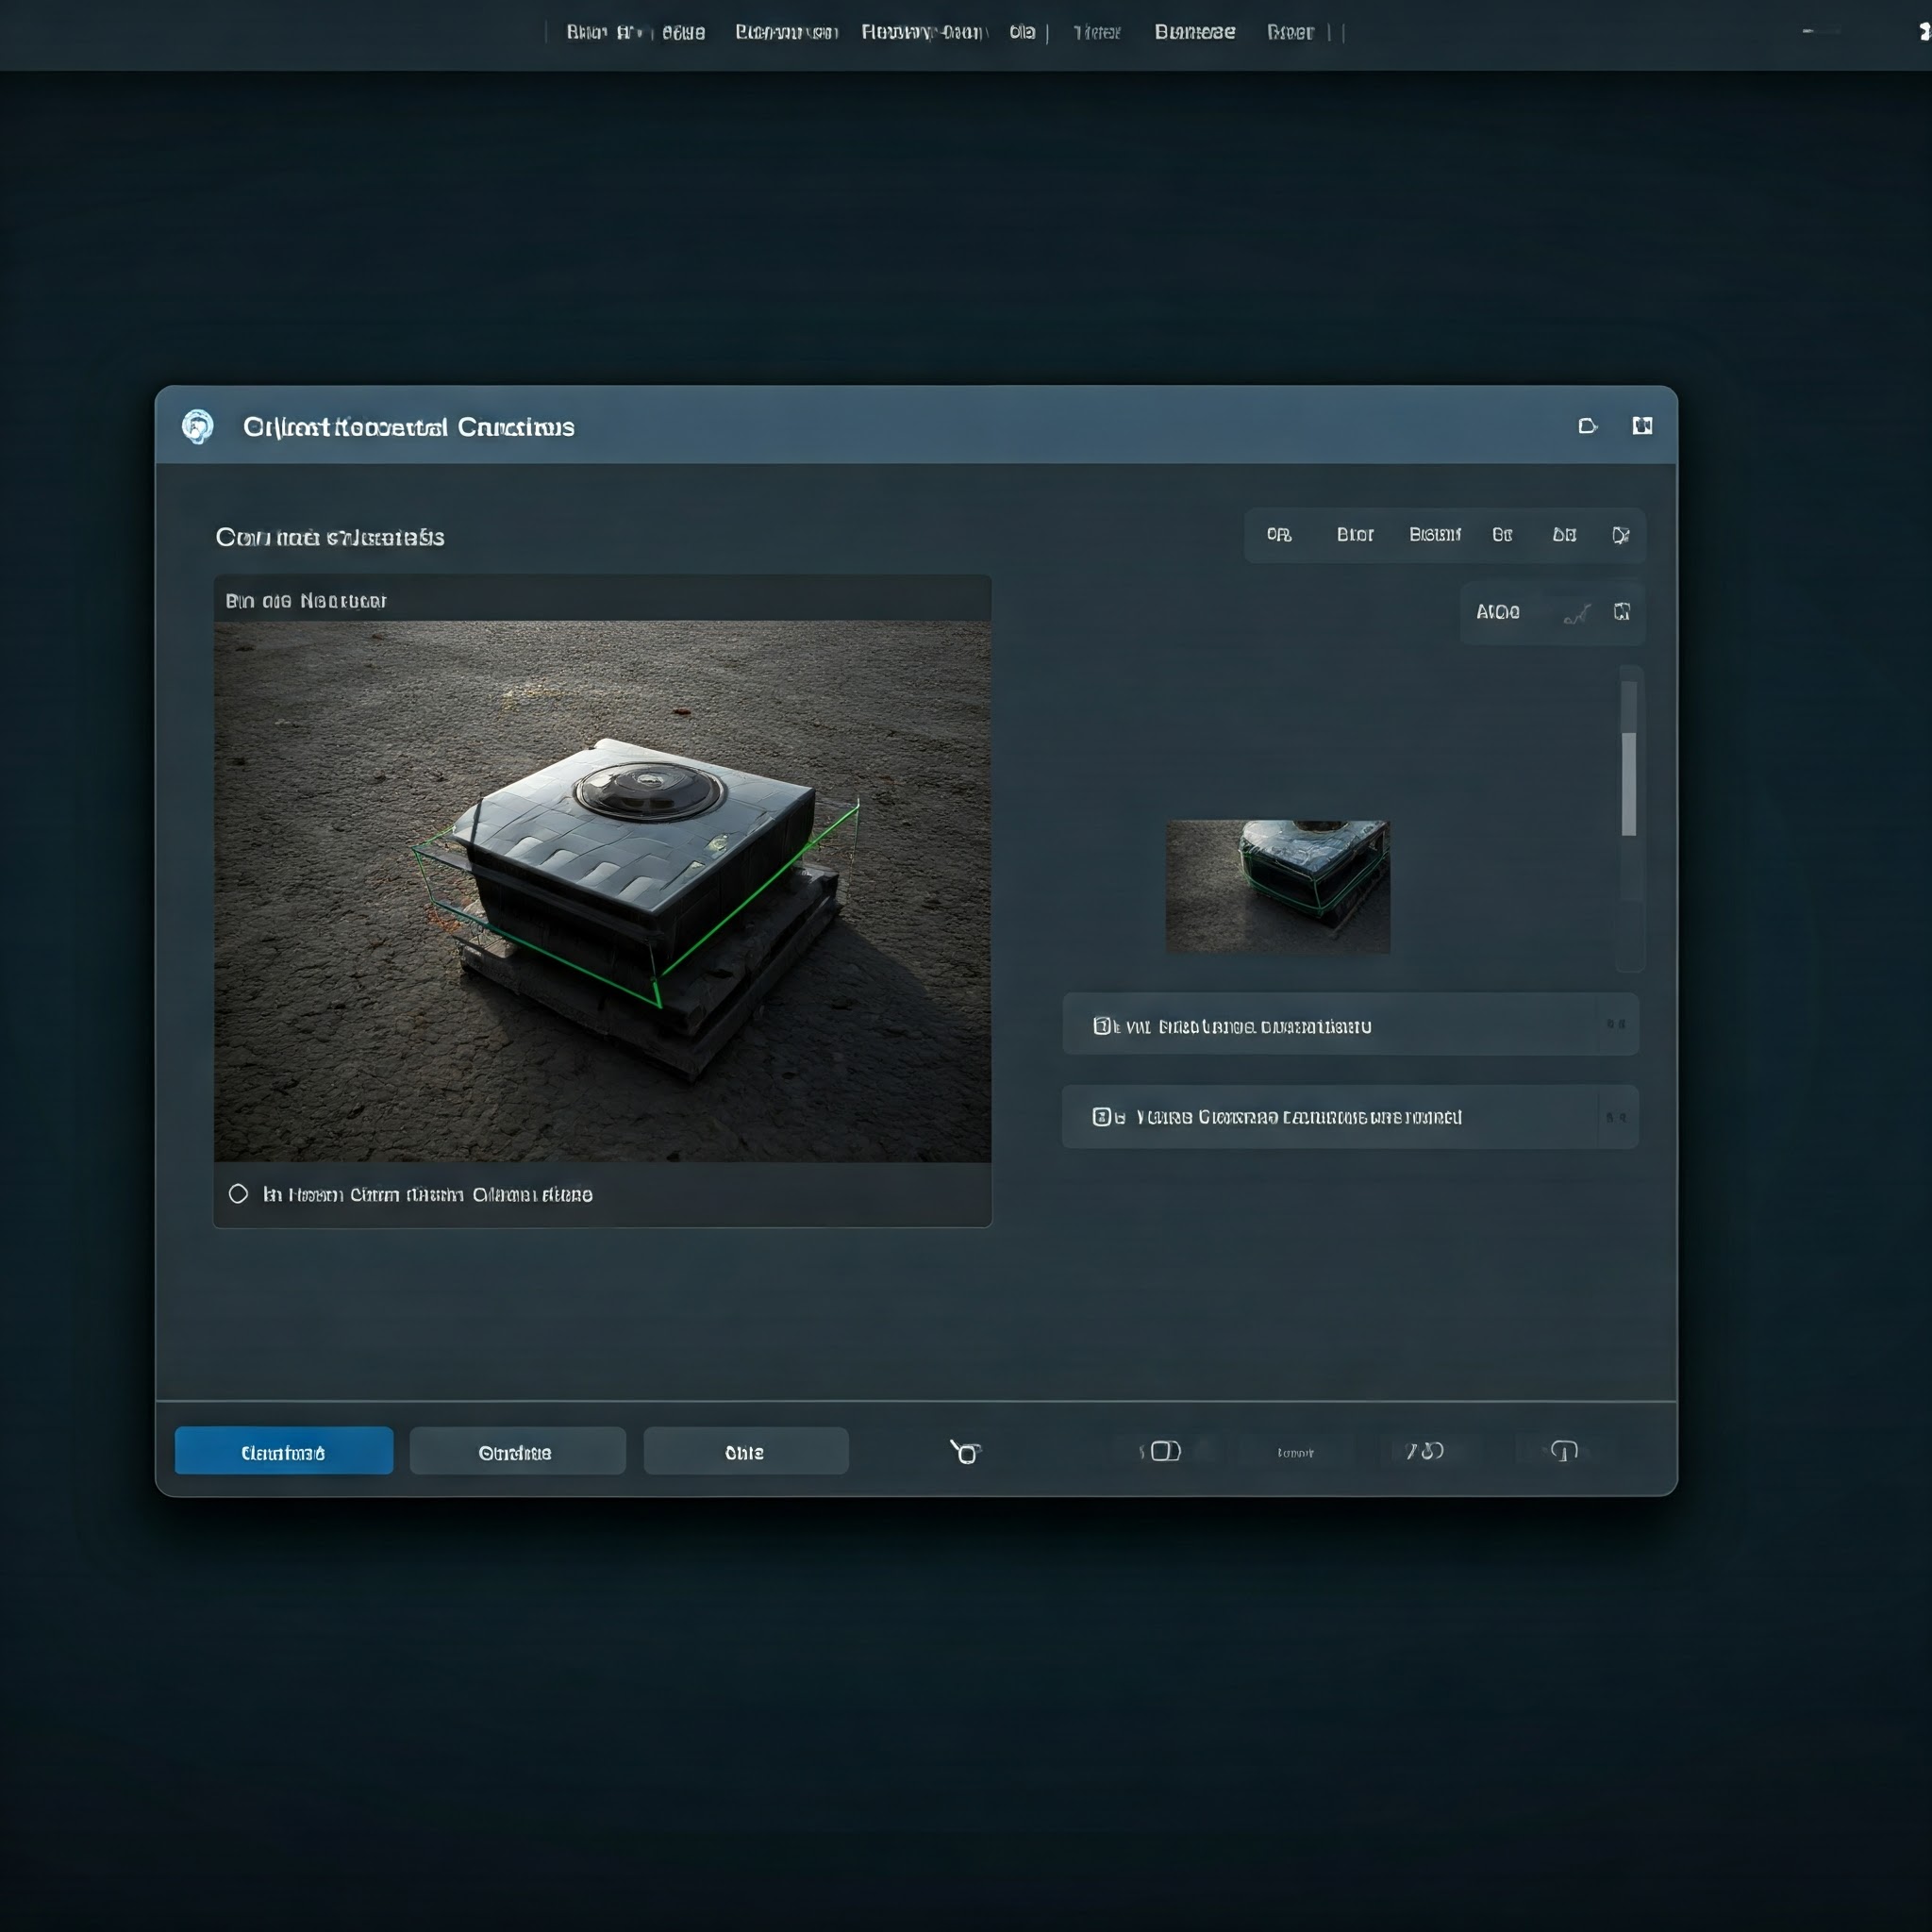Click the rounded rectangle icon in bottom bar
The width and height of the screenshot is (1932, 1932).
coord(1165,1451)
